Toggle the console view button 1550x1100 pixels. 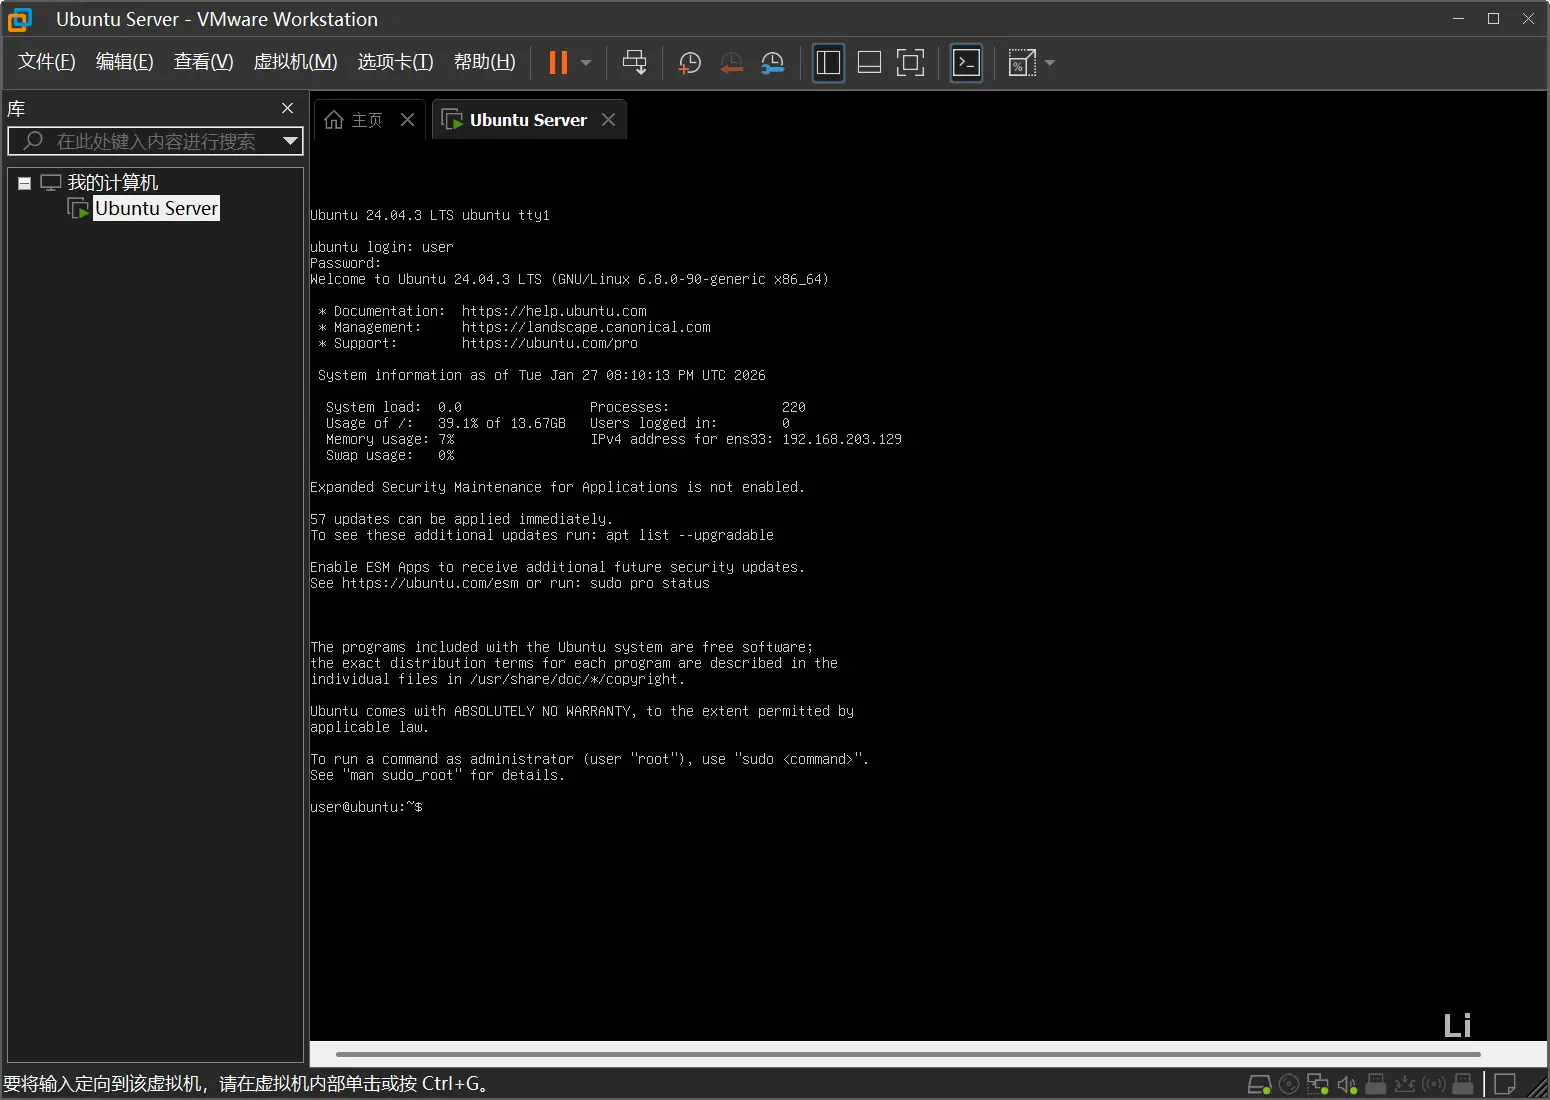[966, 63]
